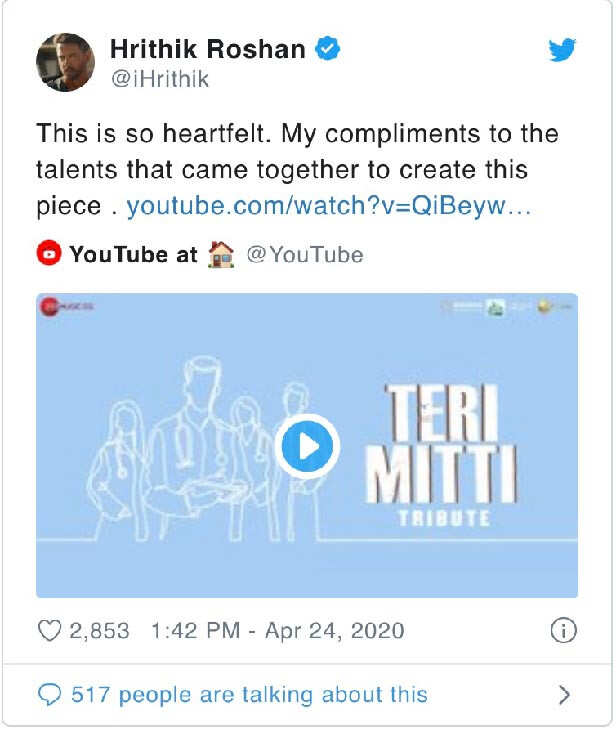Click the 2,853 likes count
616x734 pixels.
[x=99, y=631]
